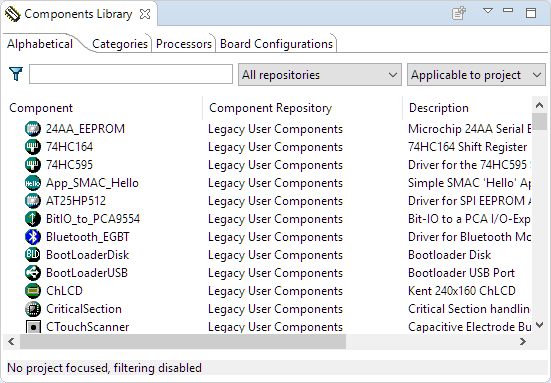Click the '74HC164 Shift Register' description
Viewport: 551px width, 383px height.
468,147
